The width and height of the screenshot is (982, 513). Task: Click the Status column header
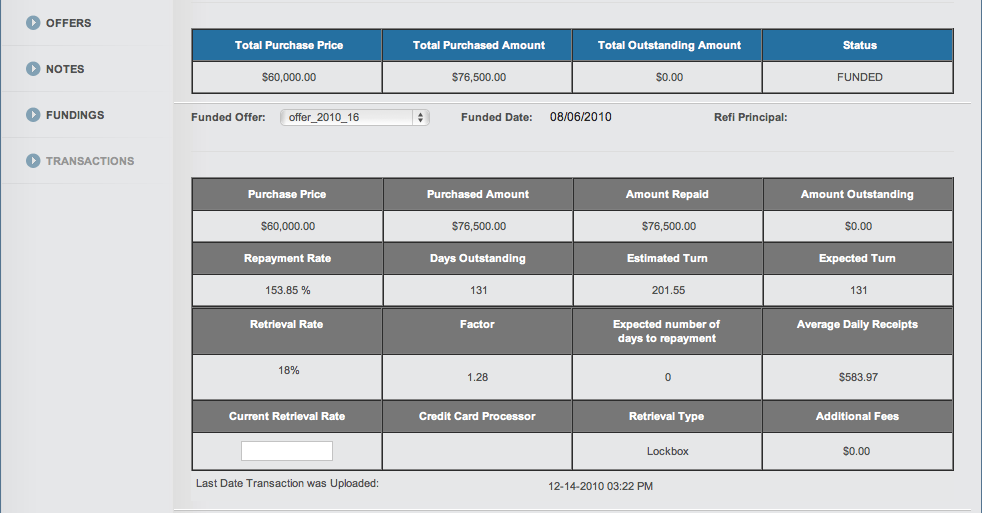(858, 45)
